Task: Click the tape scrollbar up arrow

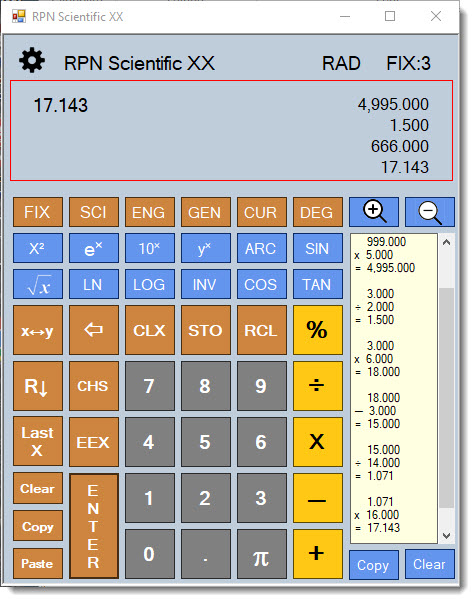Action: click(x=446, y=242)
